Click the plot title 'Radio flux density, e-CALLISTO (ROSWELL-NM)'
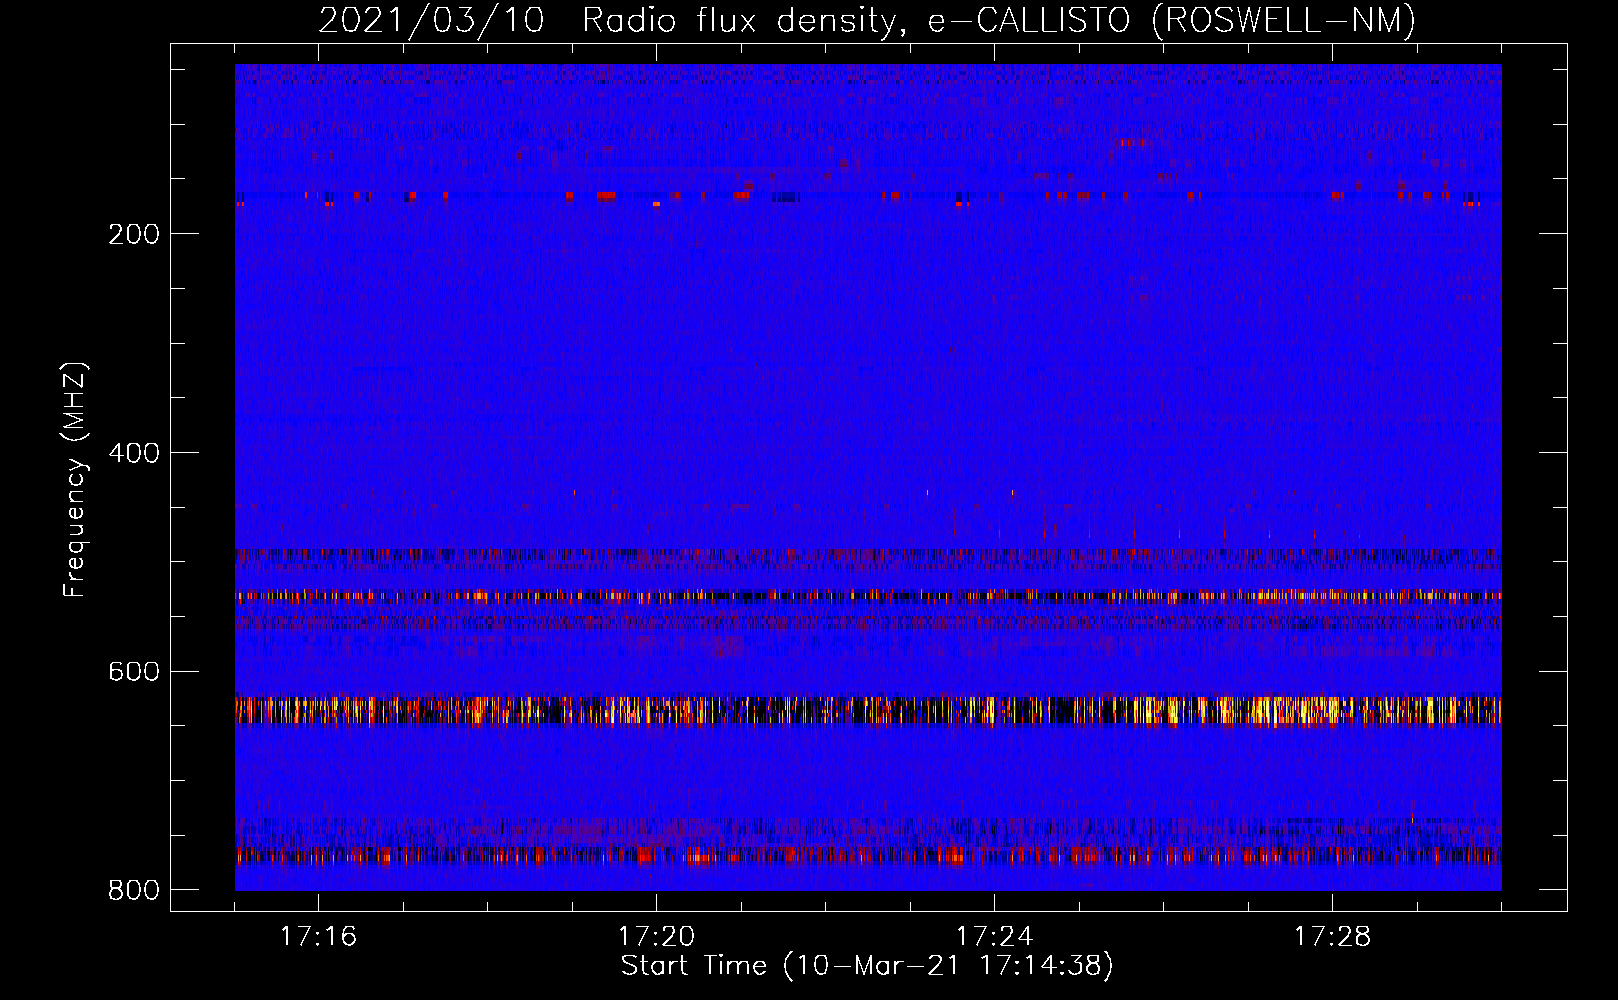The height and width of the screenshot is (1000, 1618). tap(999, 21)
